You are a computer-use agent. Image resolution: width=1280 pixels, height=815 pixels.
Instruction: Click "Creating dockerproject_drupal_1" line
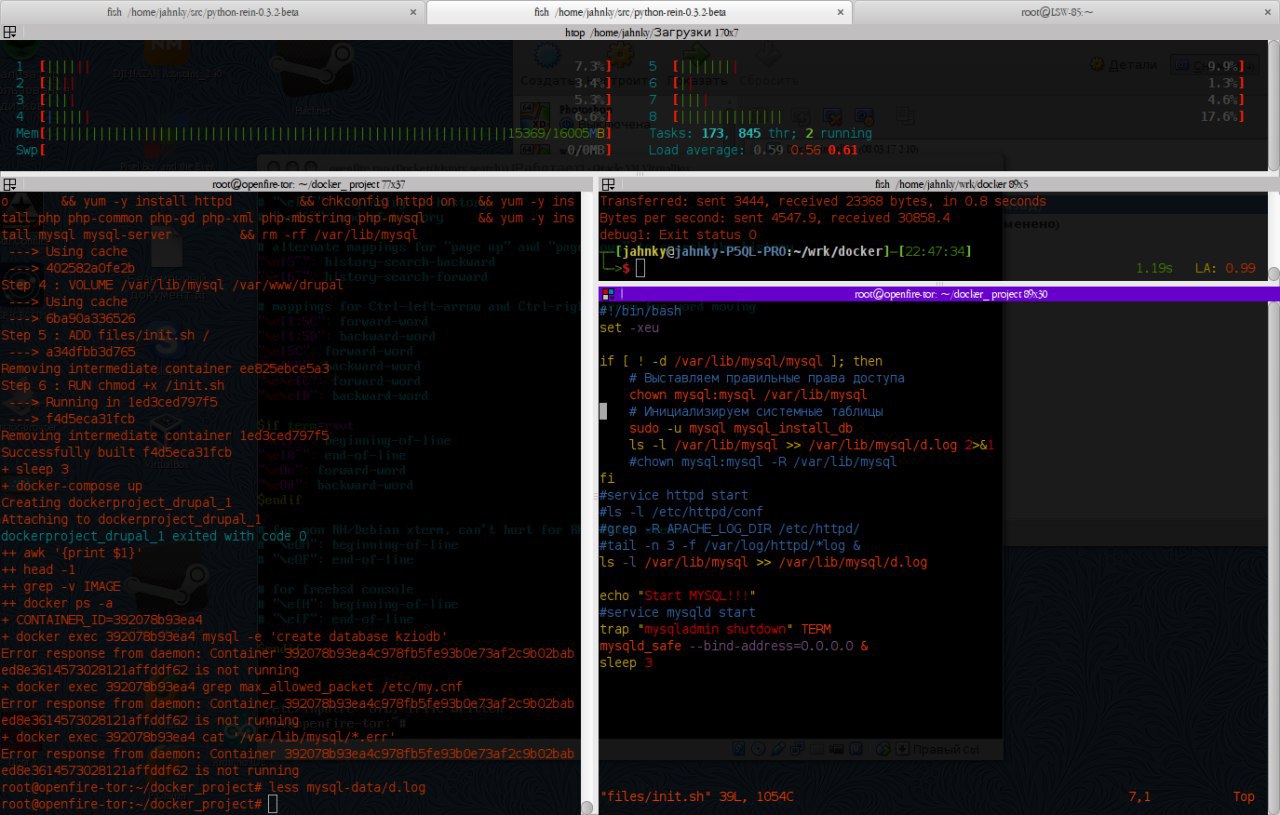pyautogui.click(x=117, y=502)
